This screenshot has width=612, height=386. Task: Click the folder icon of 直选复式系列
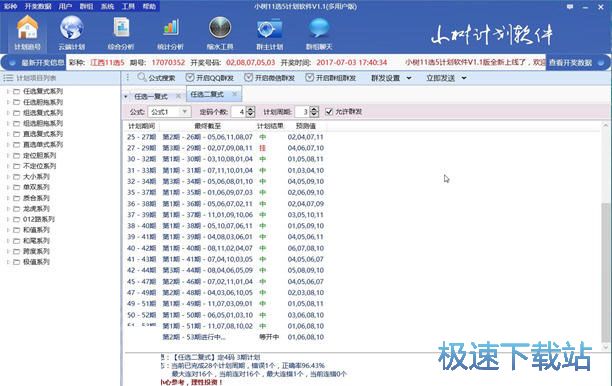pos(16,134)
